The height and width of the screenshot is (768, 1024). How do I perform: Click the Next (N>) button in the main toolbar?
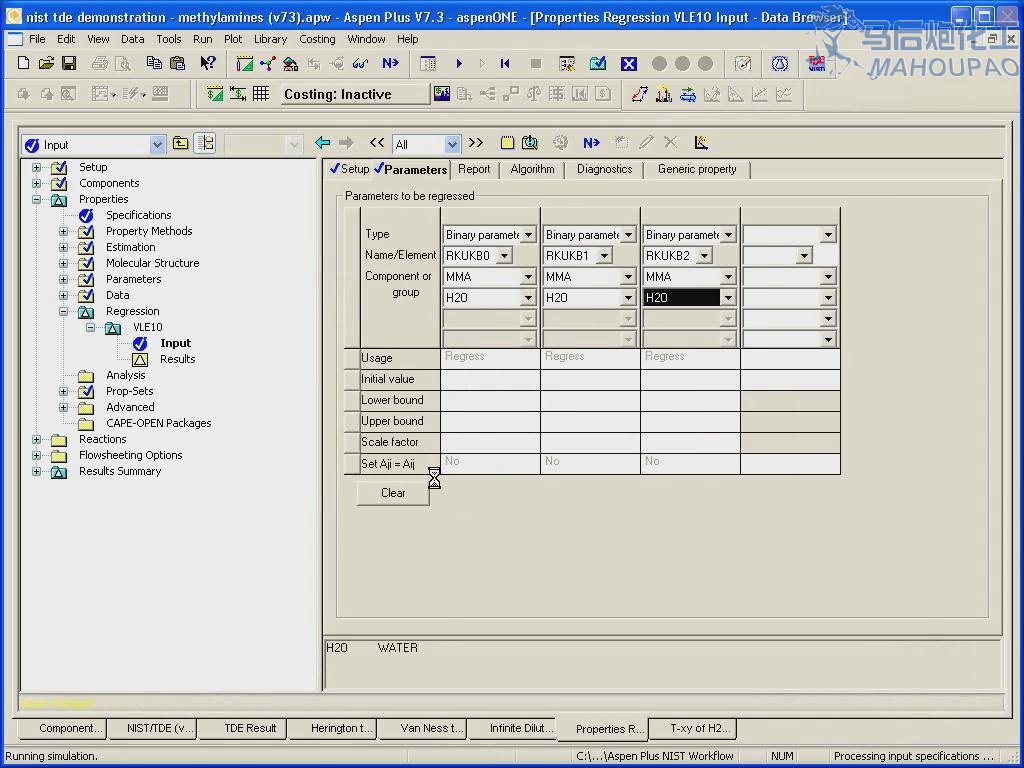(x=391, y=63)
